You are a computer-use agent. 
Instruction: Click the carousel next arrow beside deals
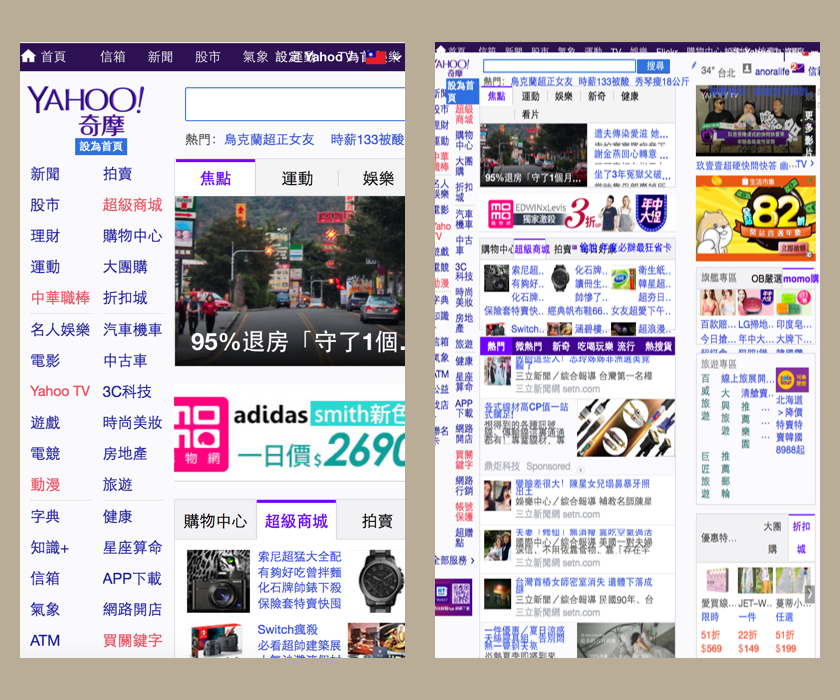pos(809,593)
